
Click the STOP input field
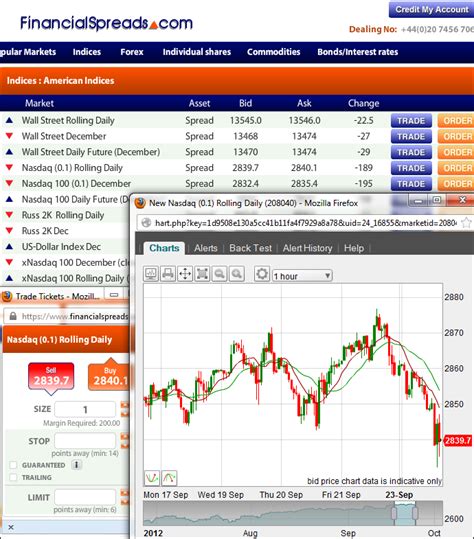pyautogui.click(x=85, y=441)
